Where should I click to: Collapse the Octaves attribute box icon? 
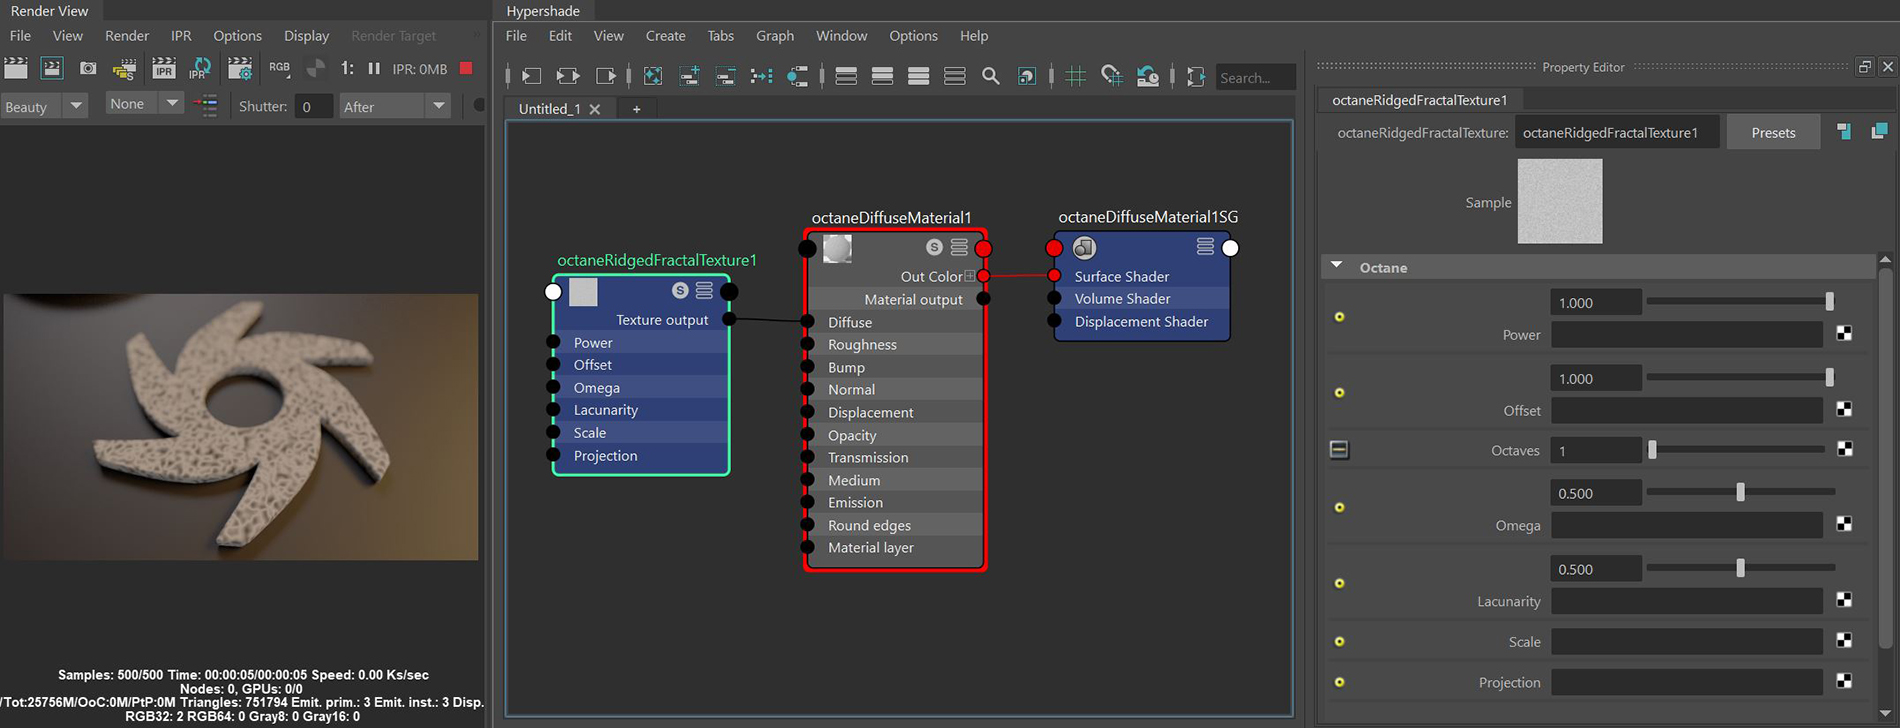point(1339,450)
